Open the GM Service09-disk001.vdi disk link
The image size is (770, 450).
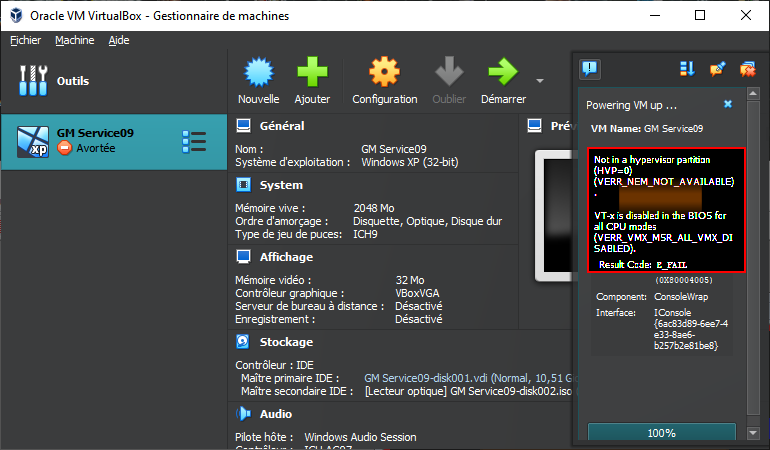(470, 378)
